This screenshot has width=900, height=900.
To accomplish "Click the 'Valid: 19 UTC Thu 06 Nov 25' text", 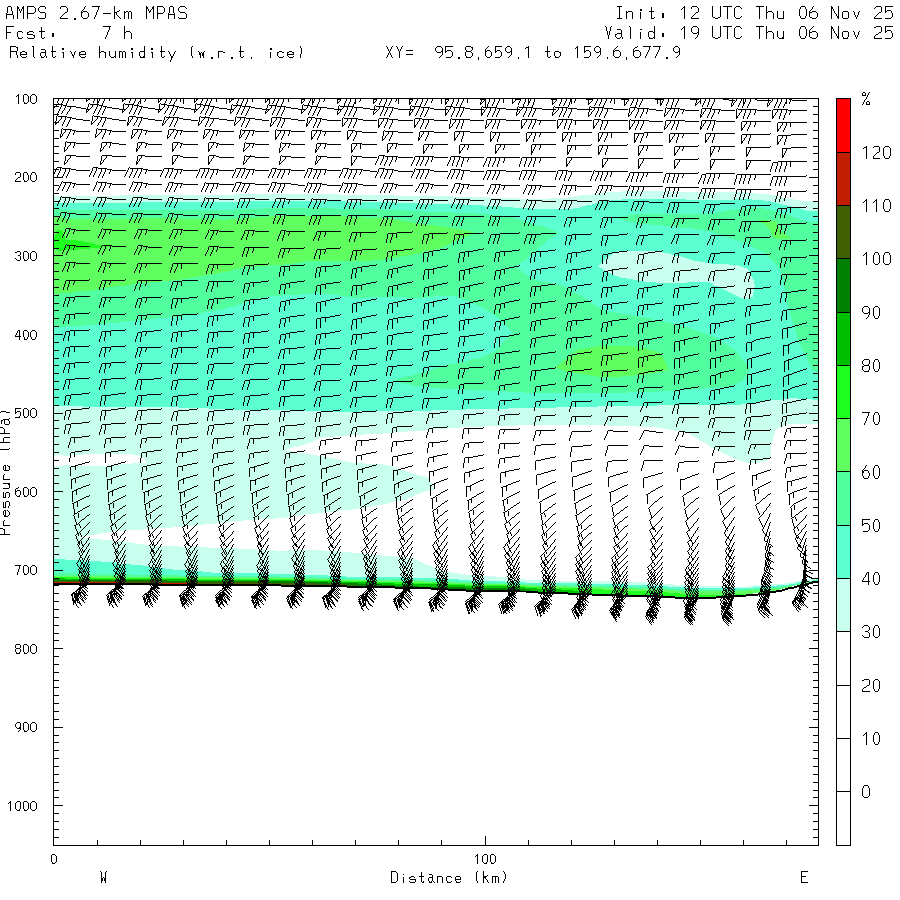I will [x=748, y=33].
